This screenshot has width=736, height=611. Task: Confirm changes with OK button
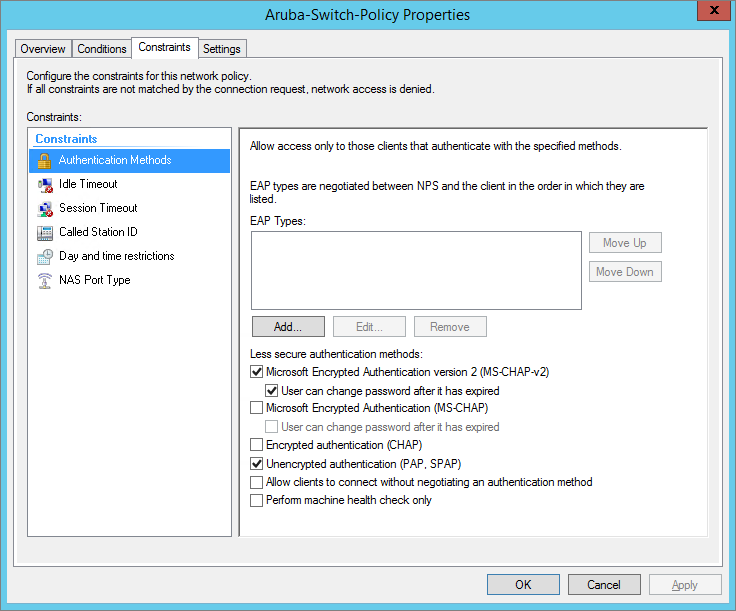(x=523, y=585)
